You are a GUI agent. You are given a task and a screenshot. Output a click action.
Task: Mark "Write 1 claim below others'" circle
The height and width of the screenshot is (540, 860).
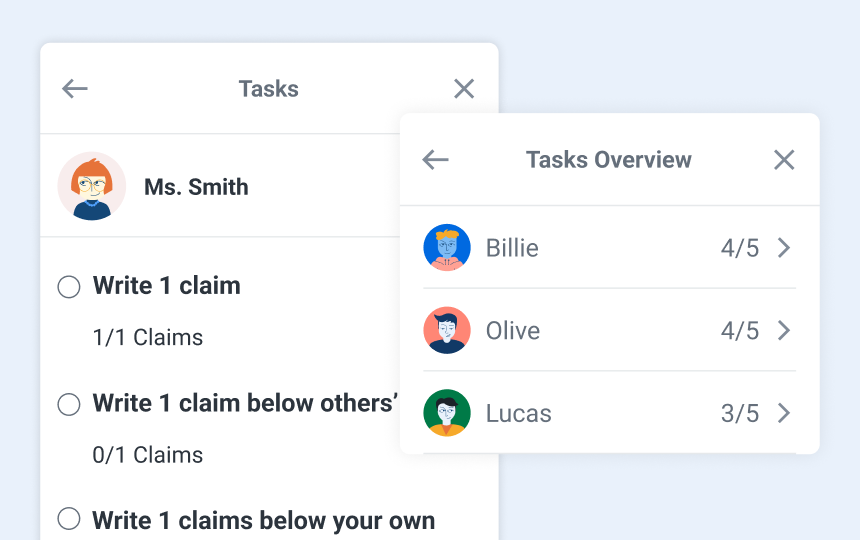[69, 404]
